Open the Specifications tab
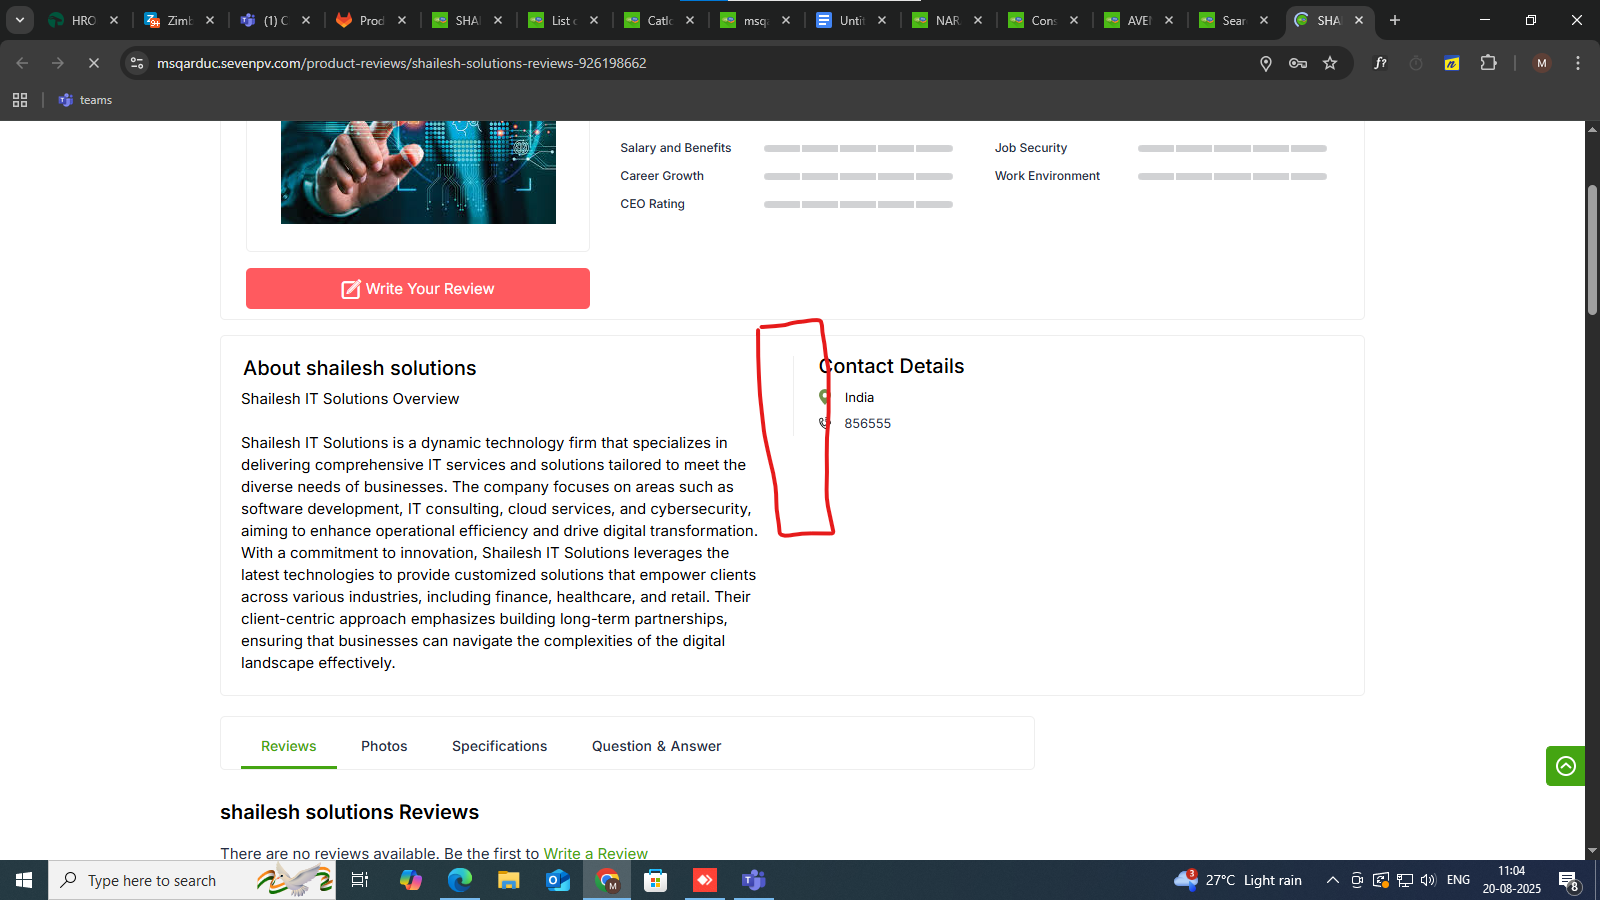 (x=499, y=746)
